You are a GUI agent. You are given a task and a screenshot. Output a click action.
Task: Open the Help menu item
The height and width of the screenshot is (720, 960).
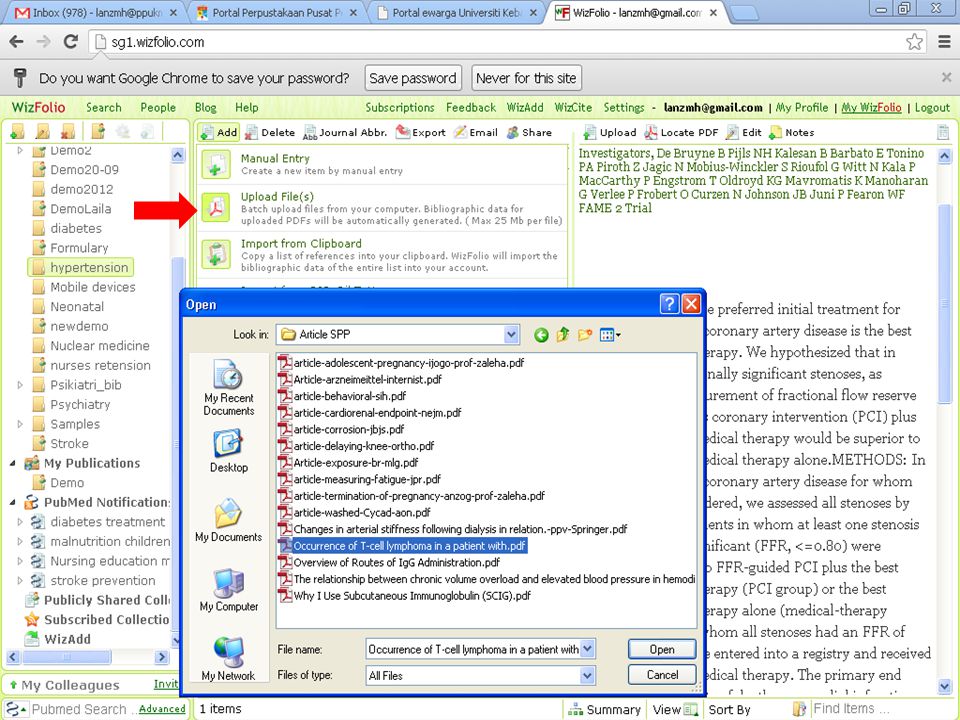[x=247, y=107]
